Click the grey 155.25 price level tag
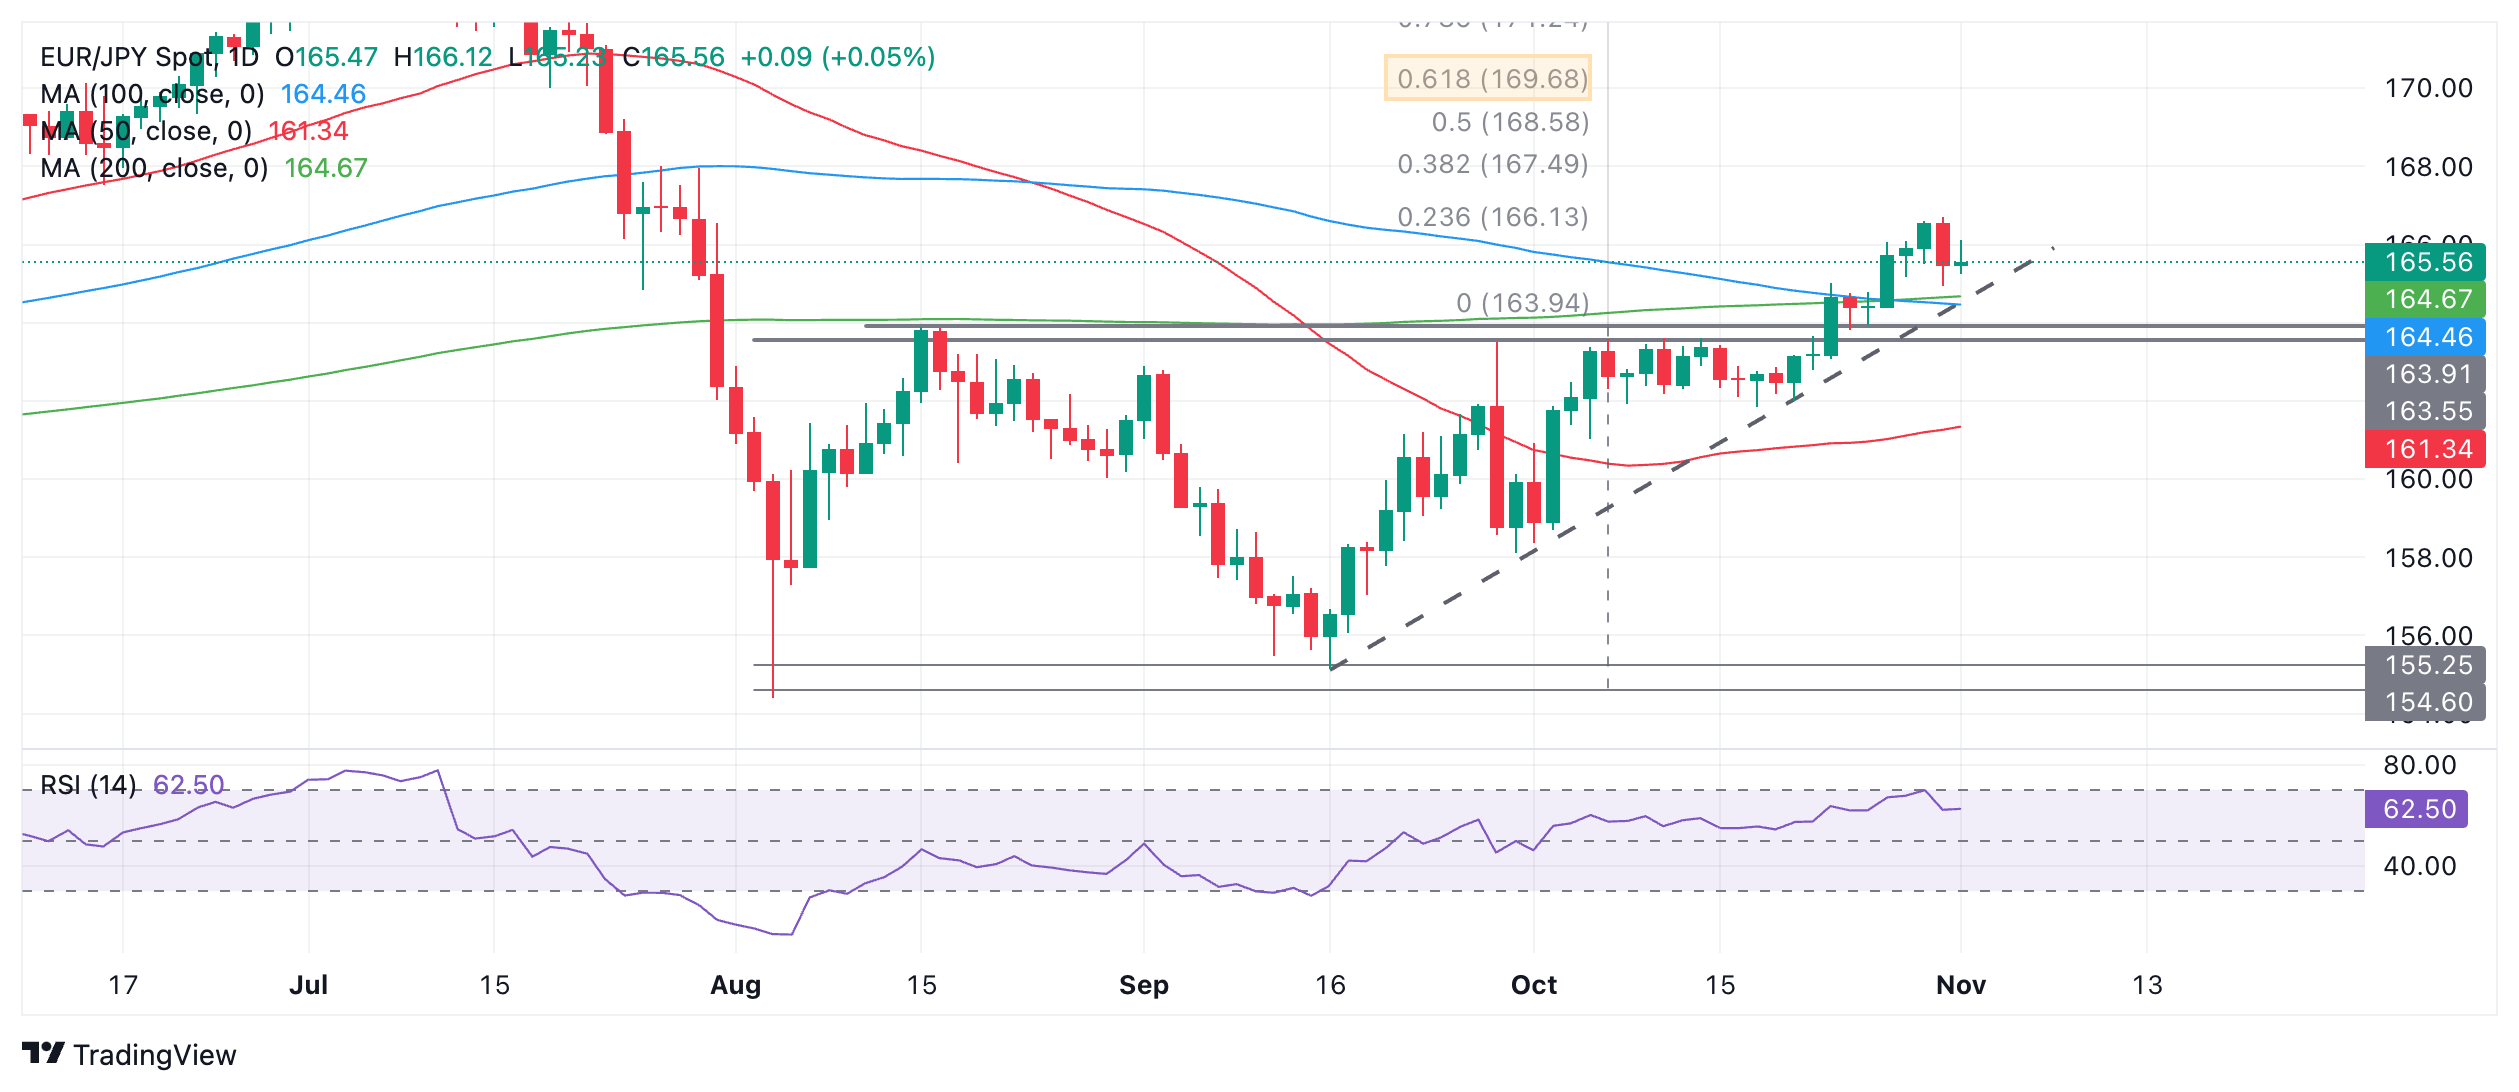The height and width of the screenshot is (1092, 2519). 2425,665
